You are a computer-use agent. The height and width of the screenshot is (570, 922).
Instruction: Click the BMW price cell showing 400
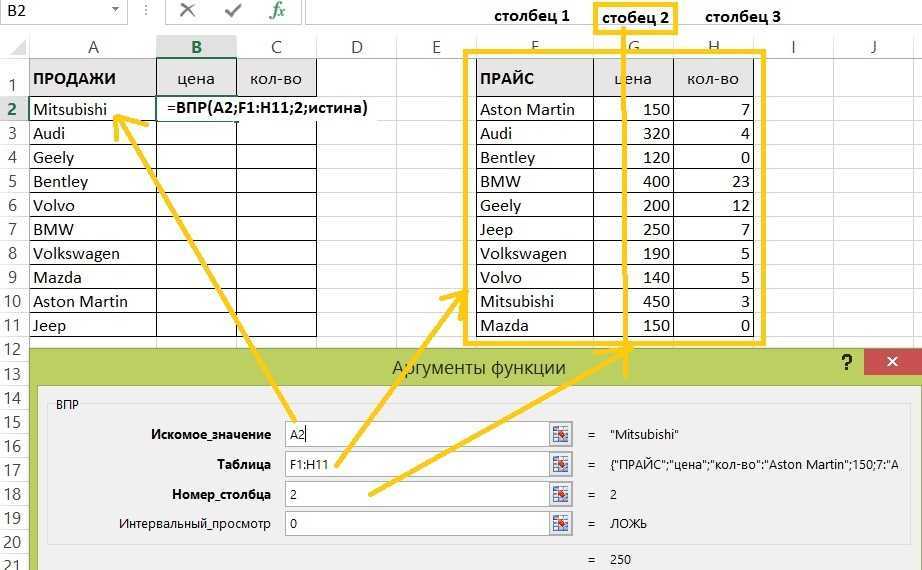(x=633, y=181)
